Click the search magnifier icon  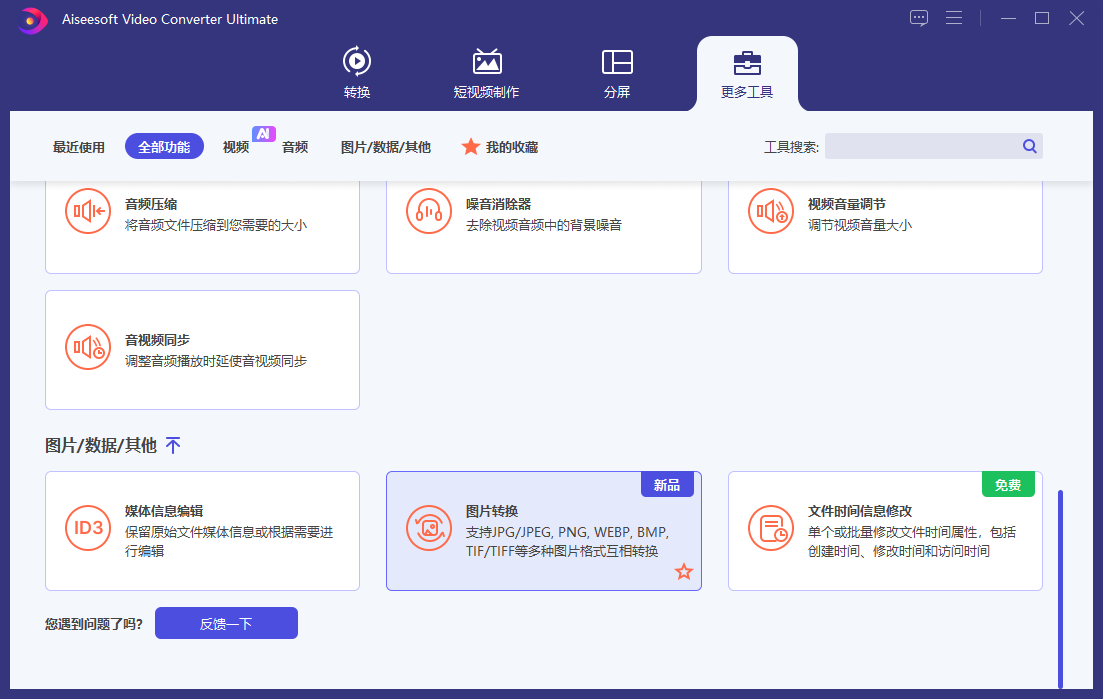click(x=1029, y=146)
